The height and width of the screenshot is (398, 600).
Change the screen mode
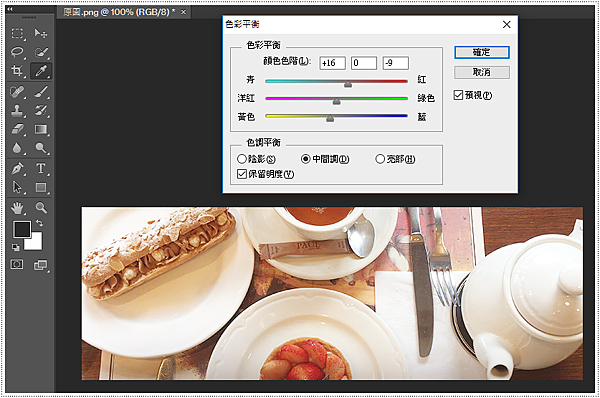click(x=40, y=265)
